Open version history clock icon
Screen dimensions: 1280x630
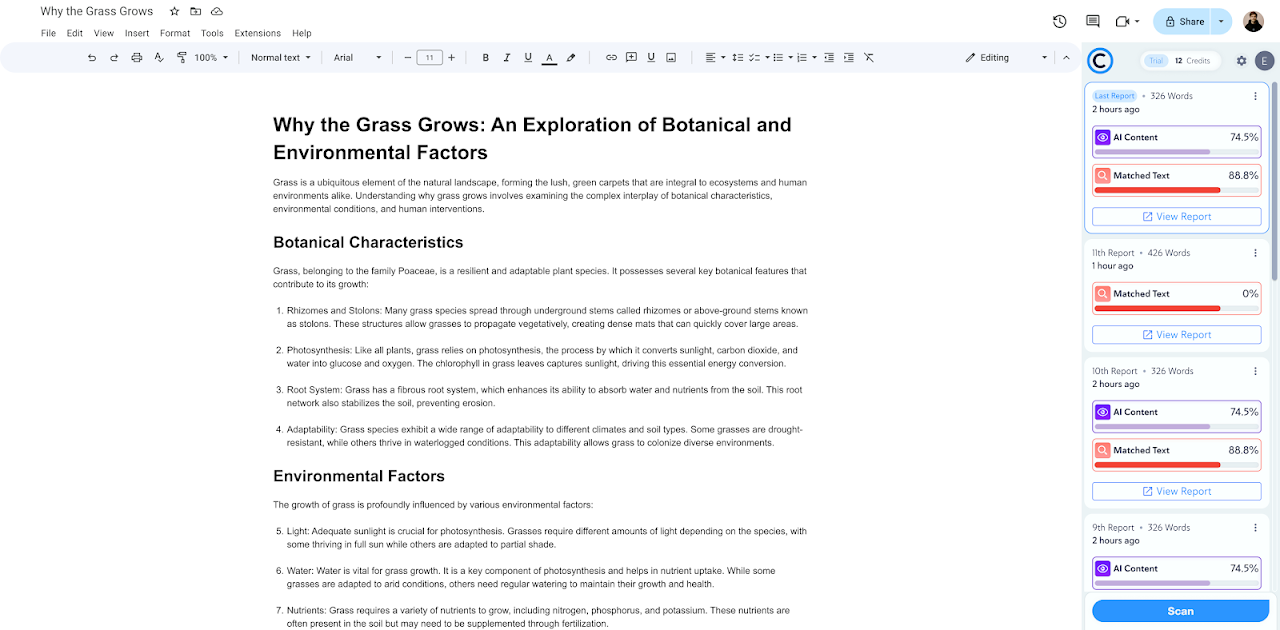(1060, 21)
